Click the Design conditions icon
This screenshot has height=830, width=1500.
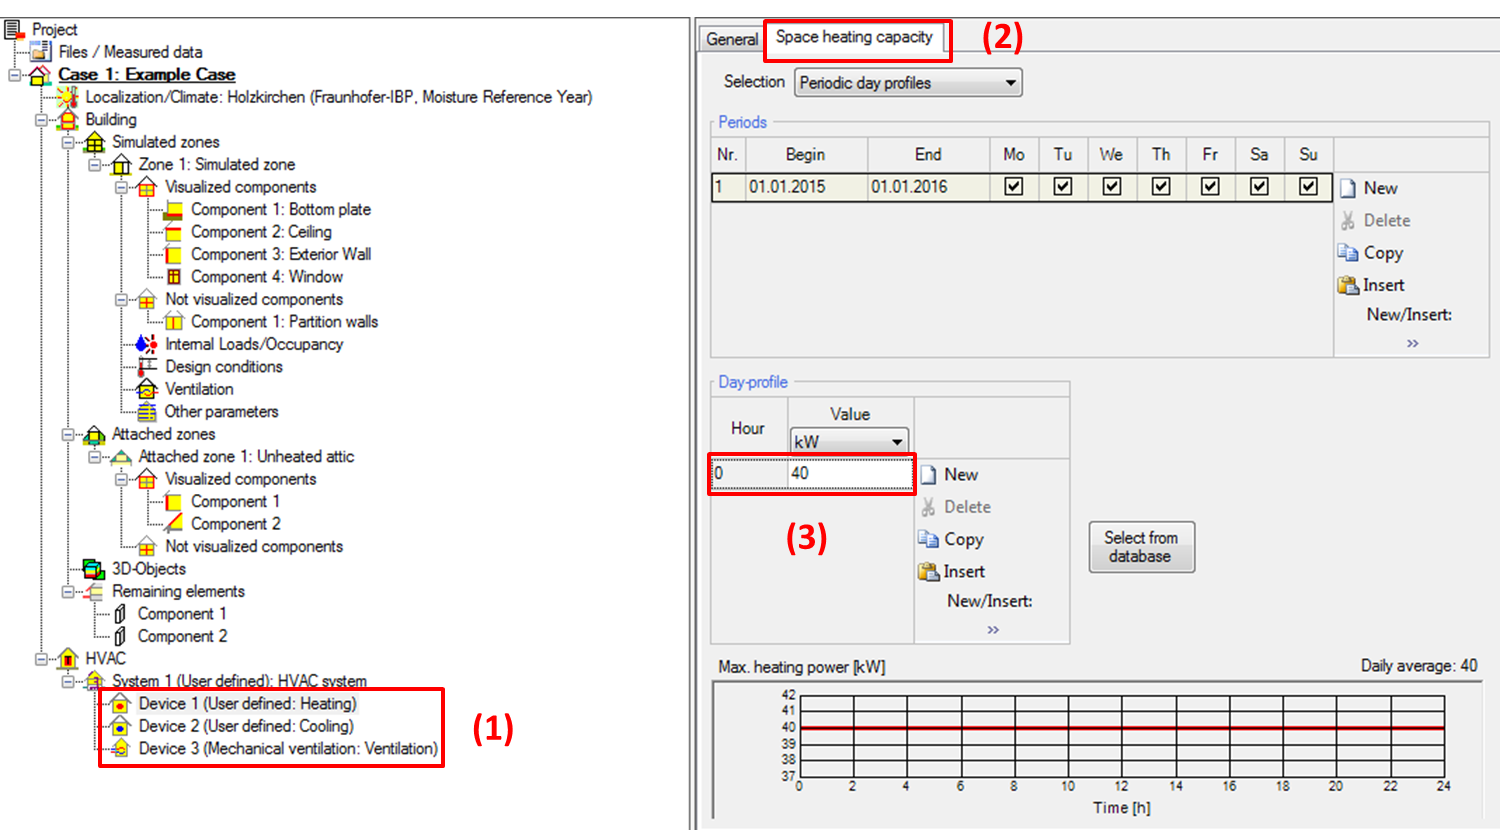pos(147,367)
